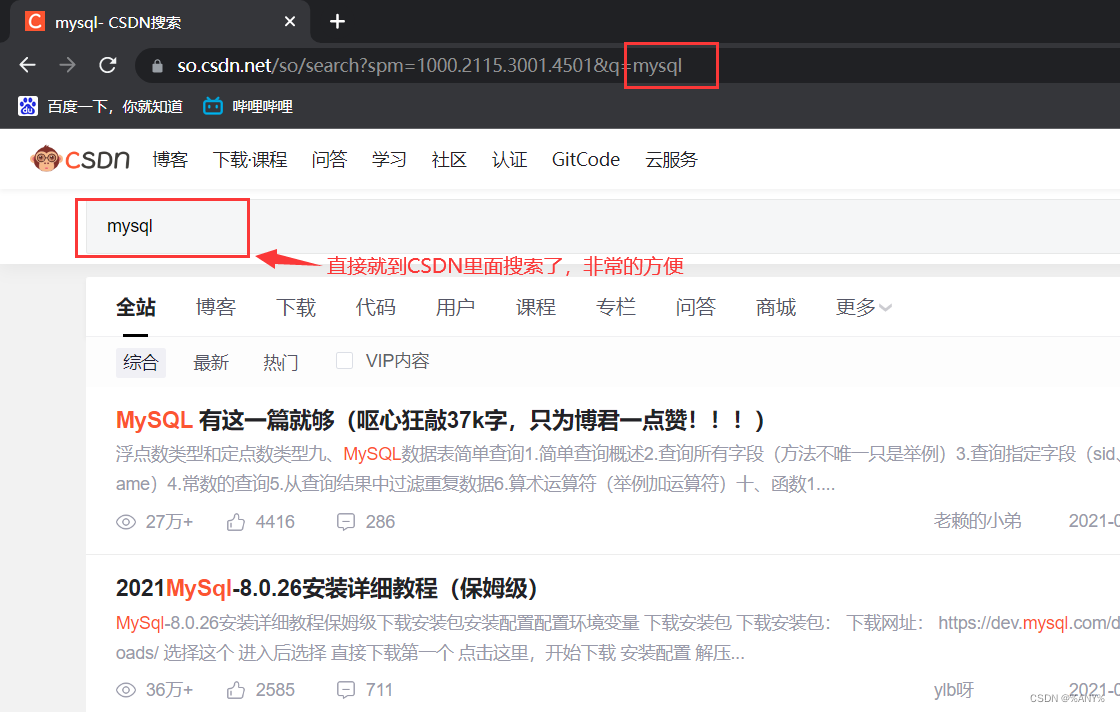Image resolution: width=1120 pixels, height=712 pixels.
Task: Select the 博客 search results tab
Action: click(216, 307)
